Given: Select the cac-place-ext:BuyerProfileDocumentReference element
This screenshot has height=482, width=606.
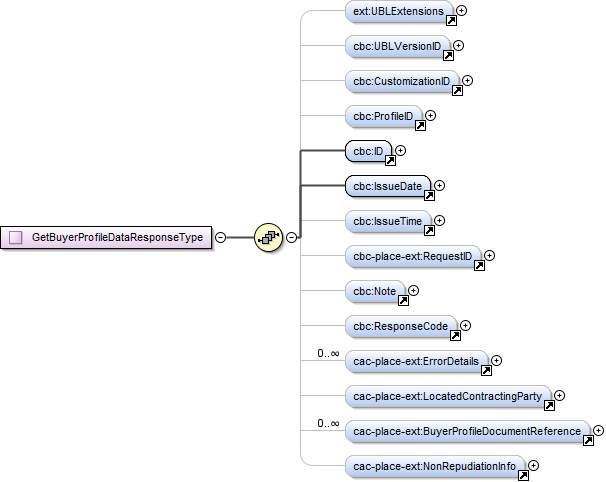Looking at the screenshot, I should coord(465,430).
